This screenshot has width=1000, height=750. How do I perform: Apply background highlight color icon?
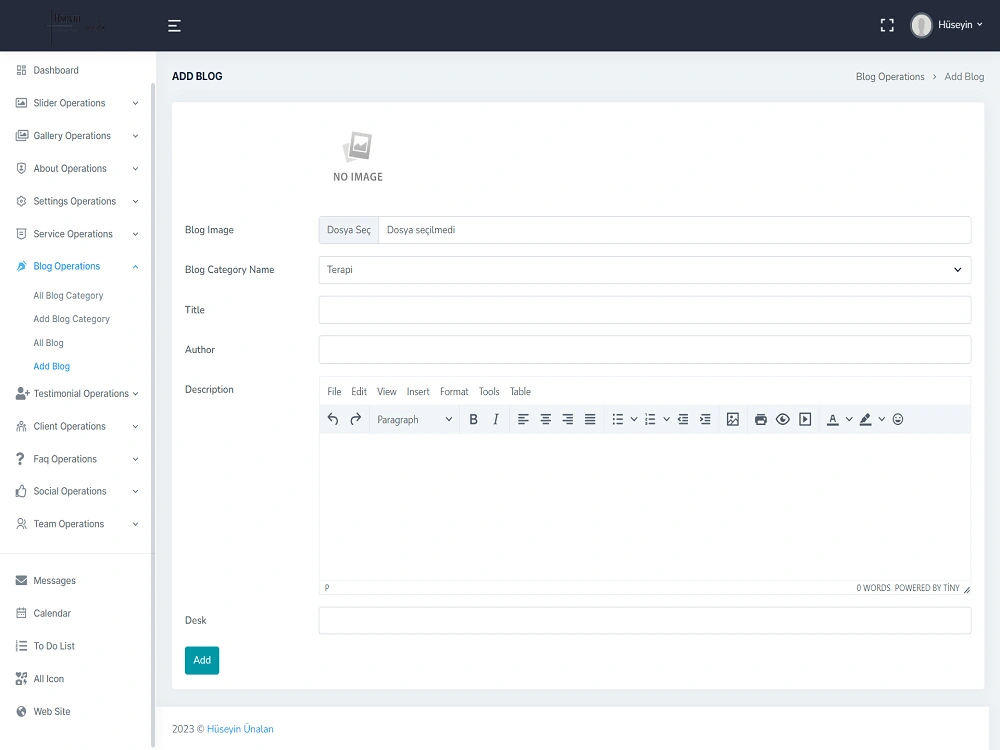[865, 419]
